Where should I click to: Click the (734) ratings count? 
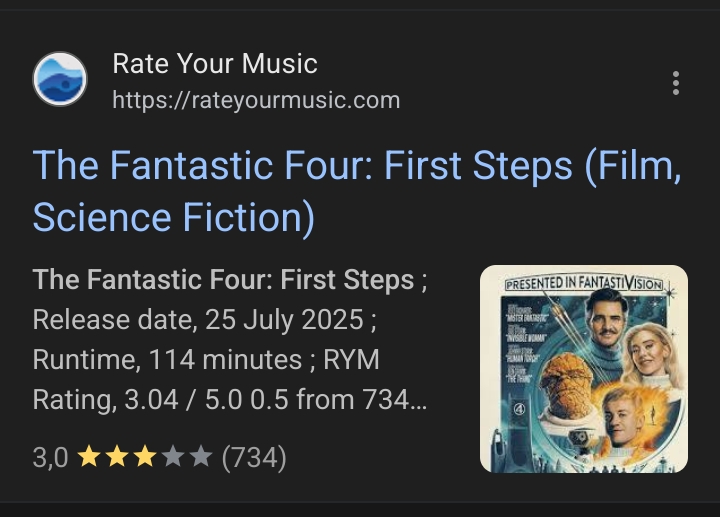tap(254, 458)
